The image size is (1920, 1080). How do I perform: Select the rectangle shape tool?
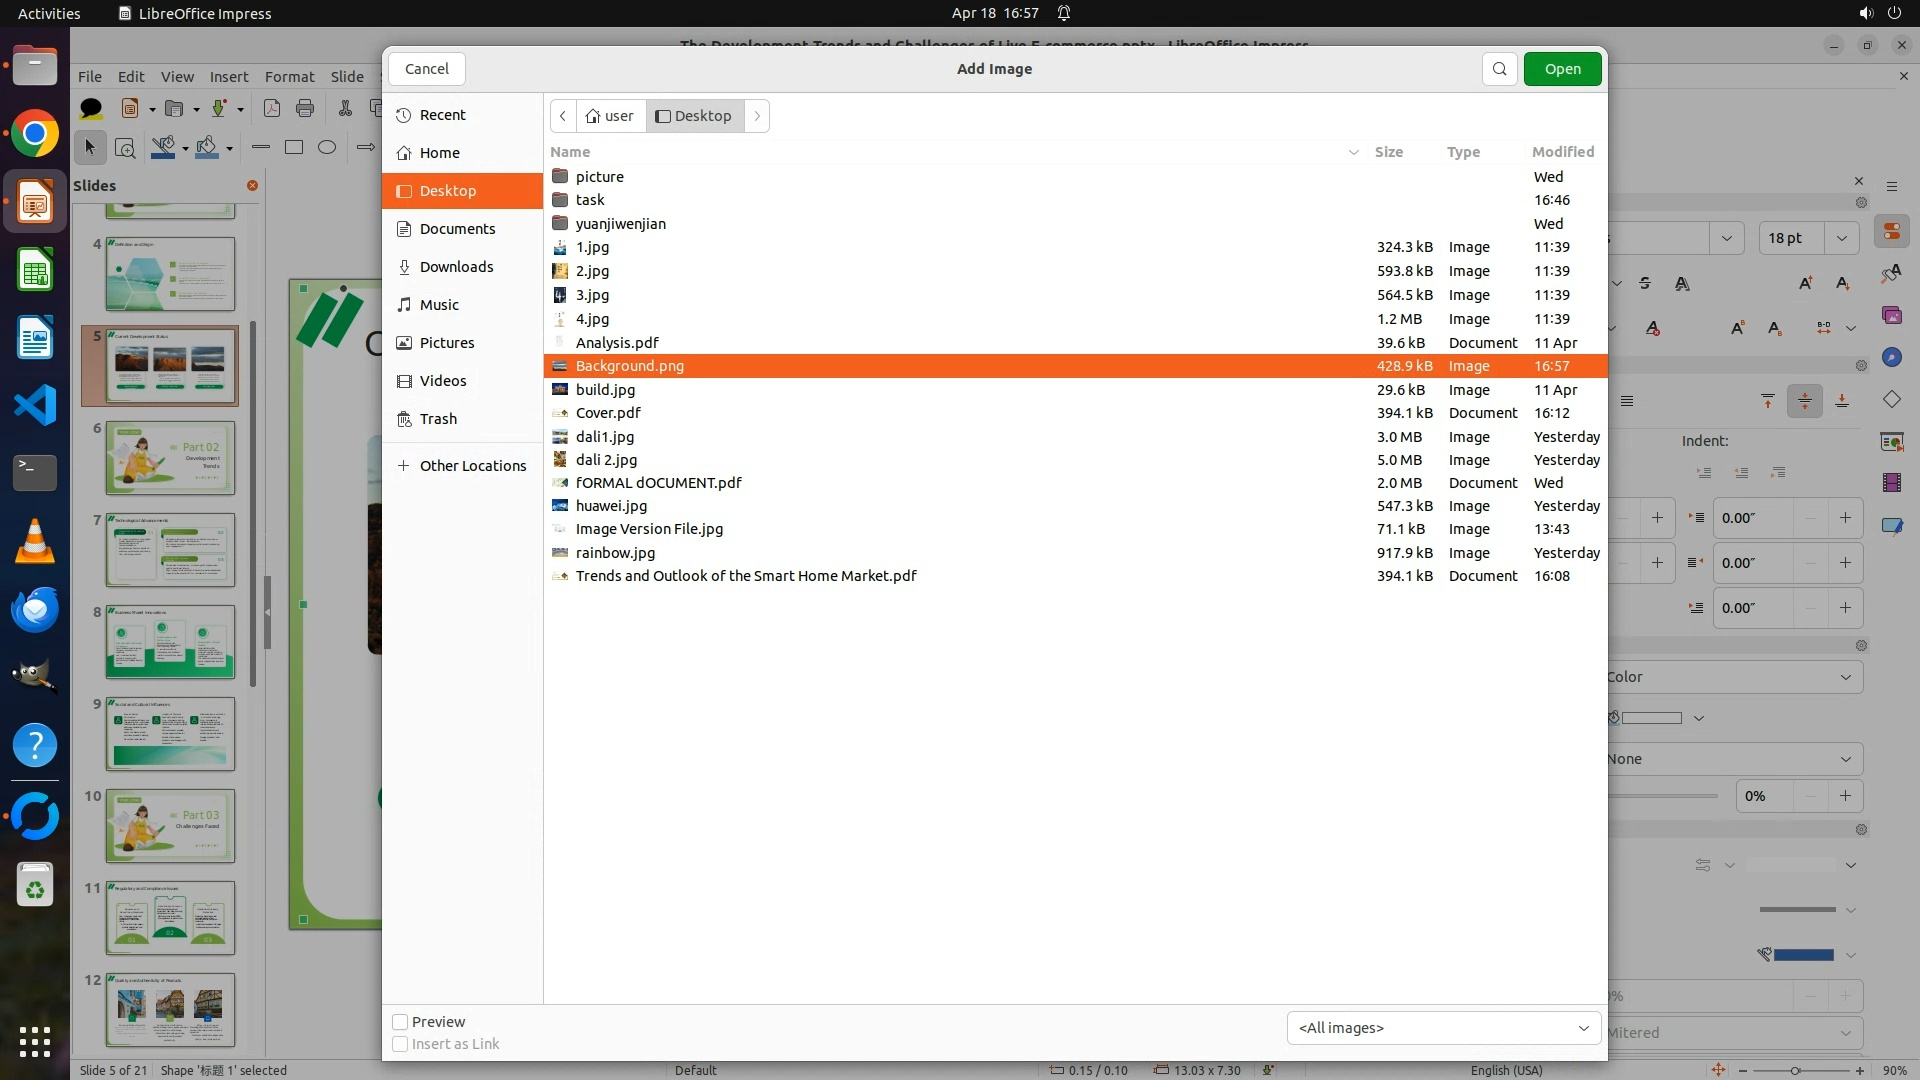coord(294,147)
